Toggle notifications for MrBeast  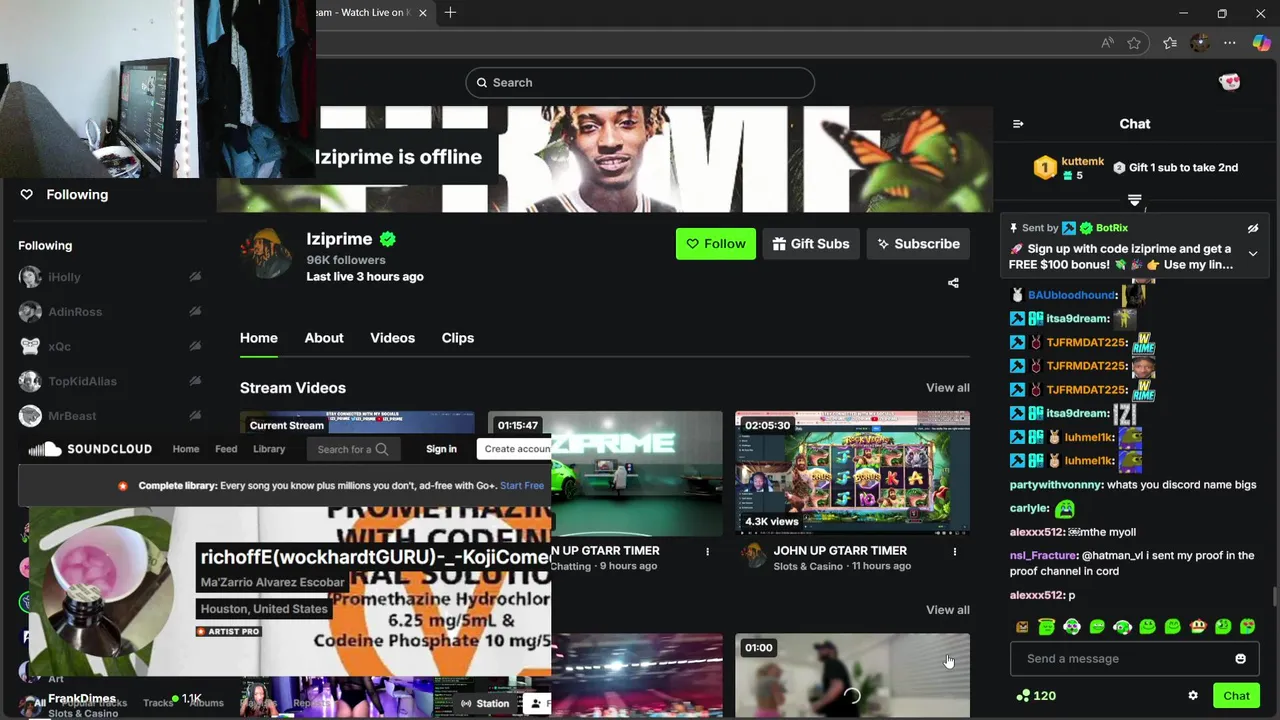(195, 416)
